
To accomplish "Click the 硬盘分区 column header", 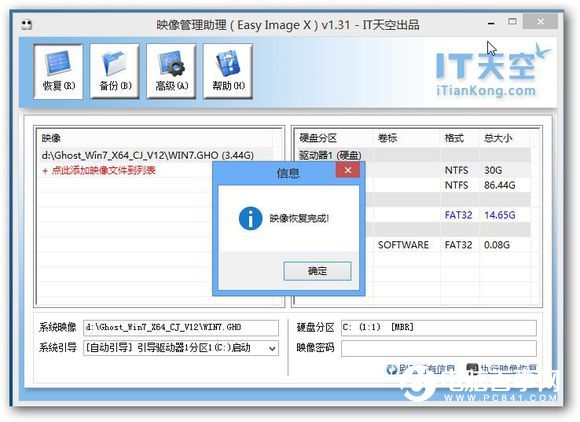I will 334,138.
